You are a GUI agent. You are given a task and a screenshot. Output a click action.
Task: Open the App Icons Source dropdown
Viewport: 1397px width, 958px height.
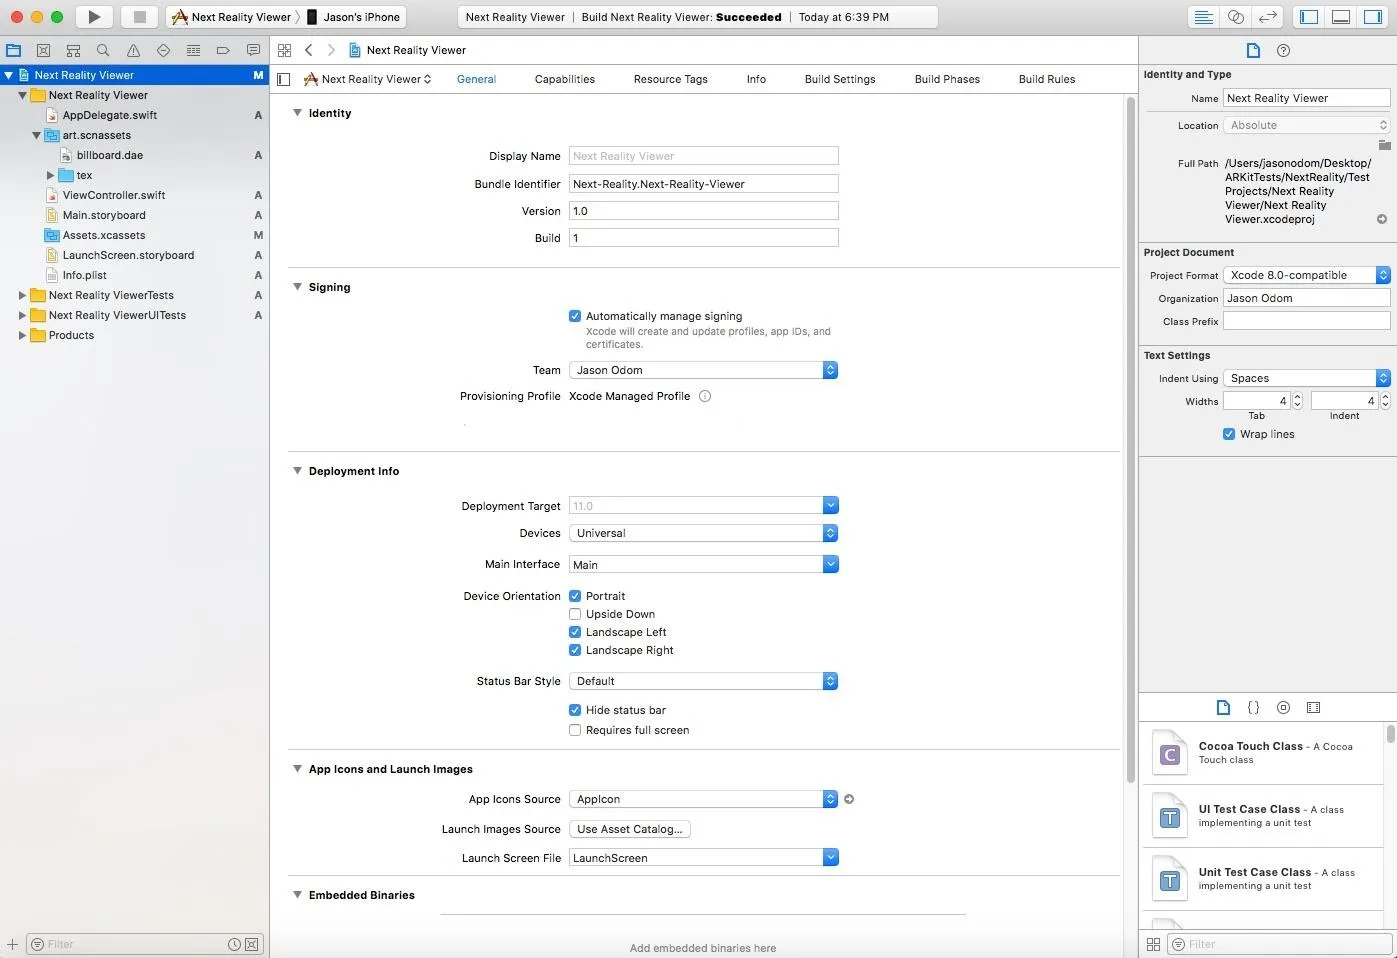703,799
